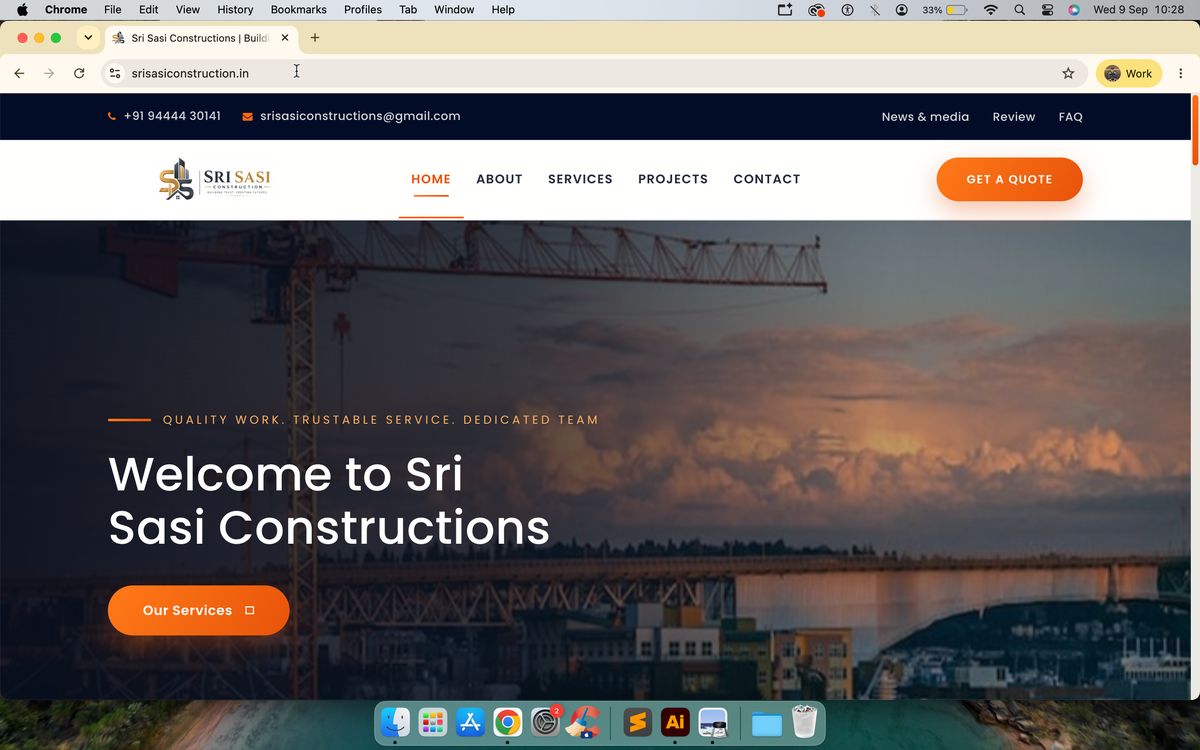Click the Creative Cloud menu bar icon
This screenshot has height=750, width=1200.
pos(817,9)
